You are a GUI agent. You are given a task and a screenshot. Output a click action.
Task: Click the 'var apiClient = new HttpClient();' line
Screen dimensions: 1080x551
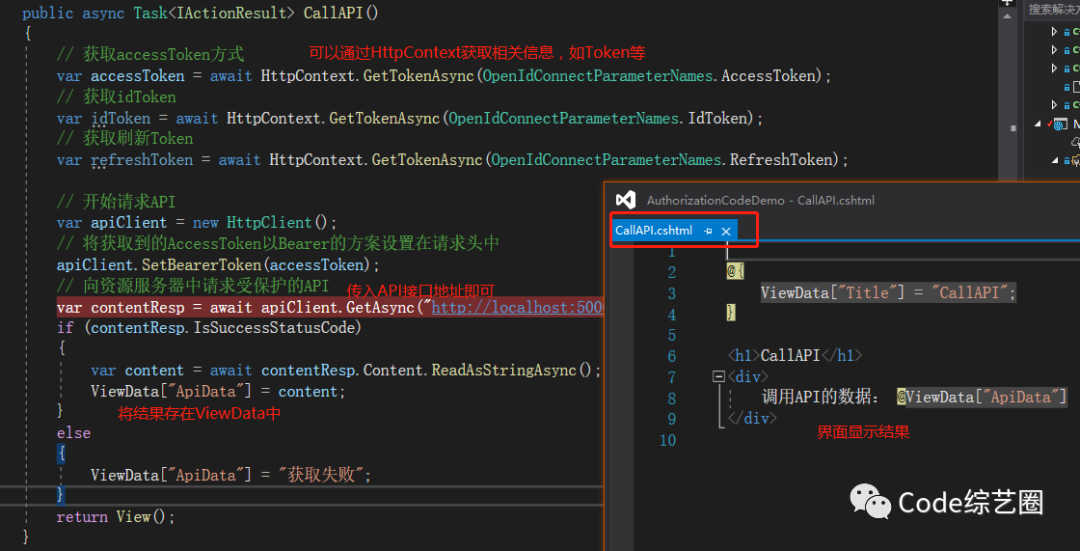coord(197,222)
